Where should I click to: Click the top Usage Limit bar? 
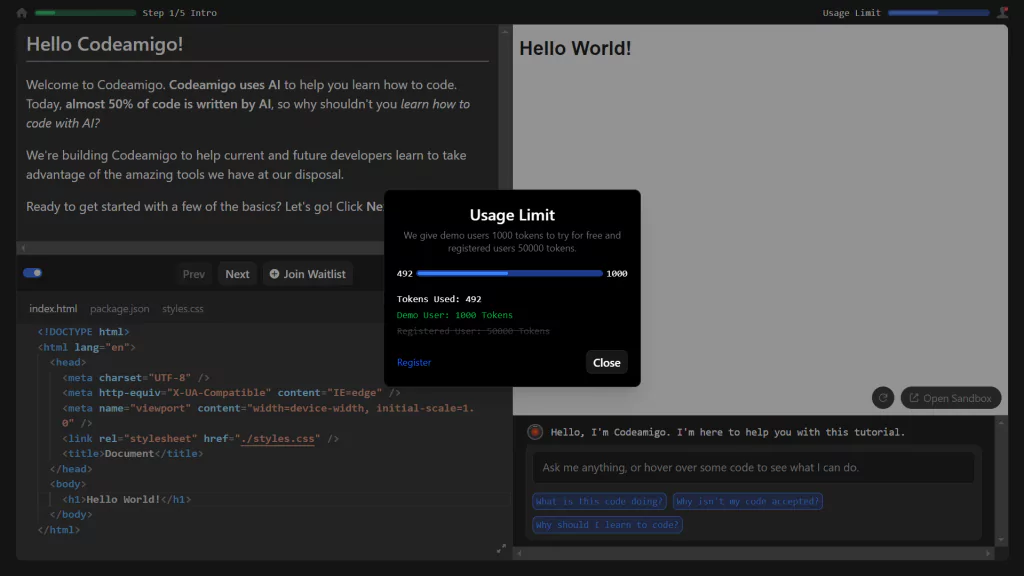pos(938,12)
